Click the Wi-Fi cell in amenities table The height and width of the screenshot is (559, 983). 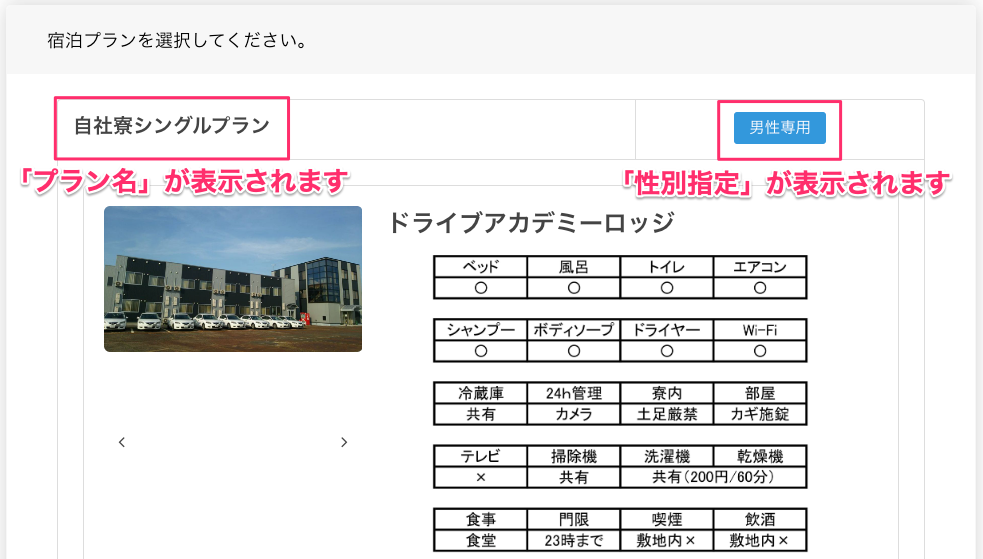point(759,330)
